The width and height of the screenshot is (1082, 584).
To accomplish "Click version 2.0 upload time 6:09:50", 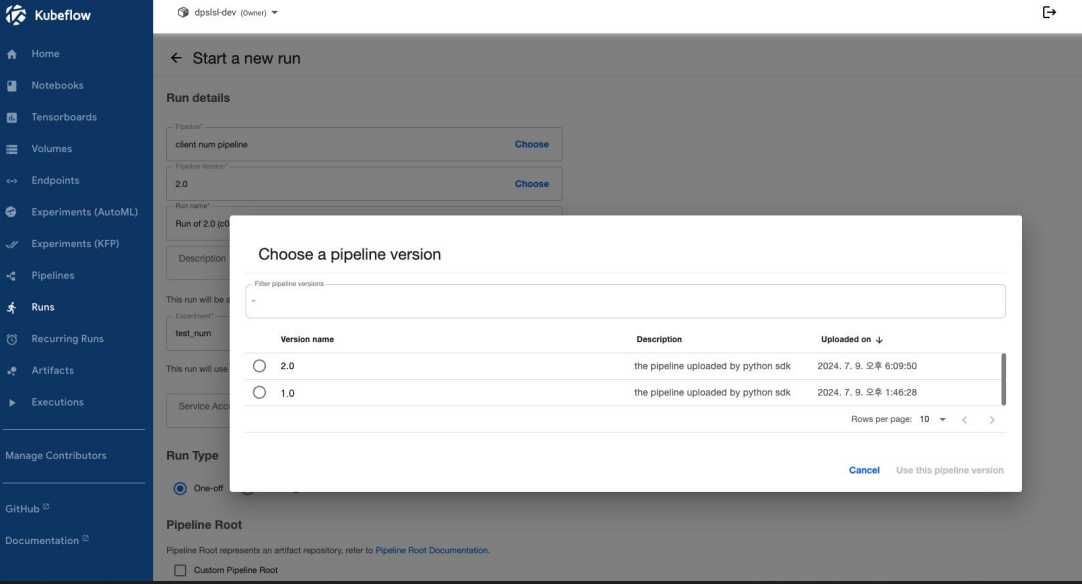I will pyautogui.click(x=867, y=366).
